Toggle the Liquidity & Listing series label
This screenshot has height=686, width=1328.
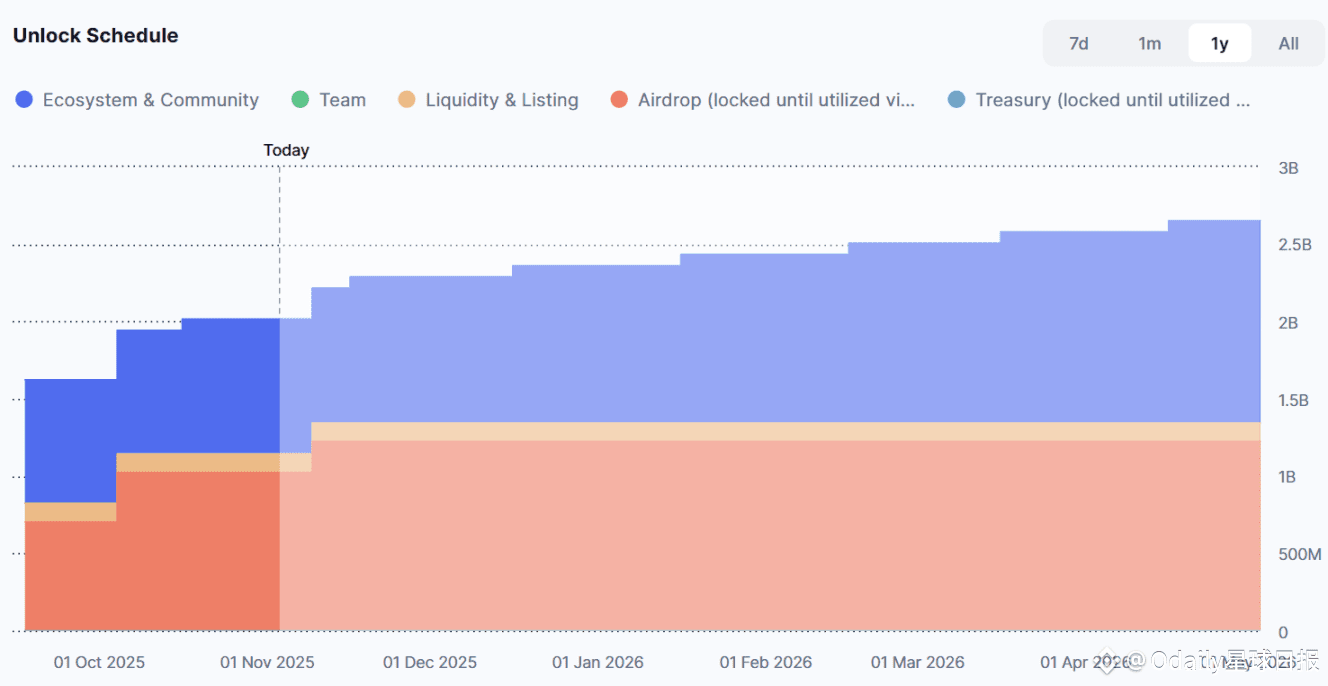[x=501, y=100]
